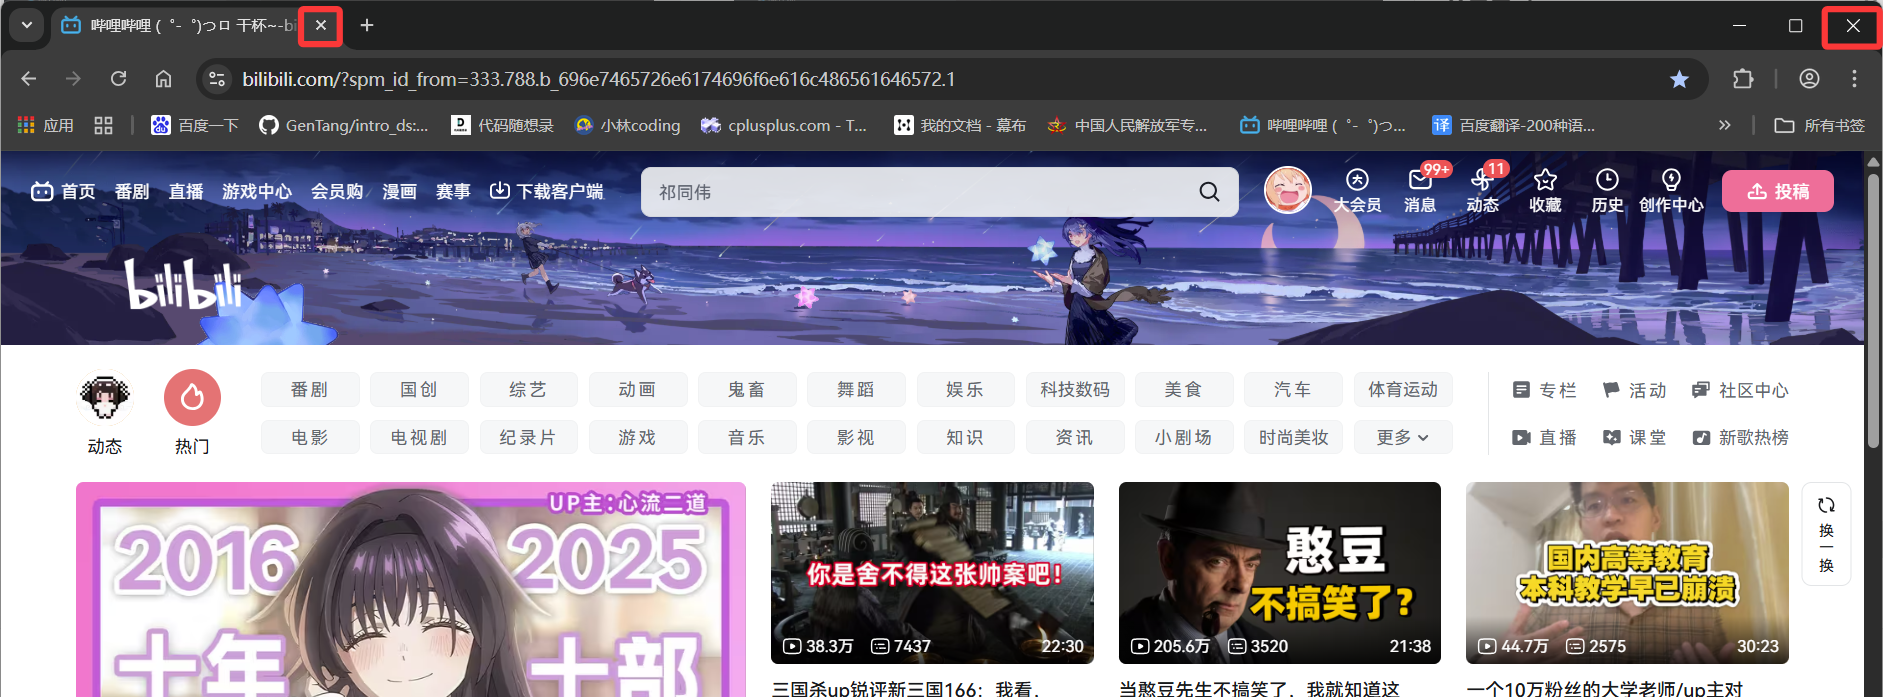This screenshot has height=697, width=1883.
Task: Select the 国创 category
Action: tap(419, 390)
